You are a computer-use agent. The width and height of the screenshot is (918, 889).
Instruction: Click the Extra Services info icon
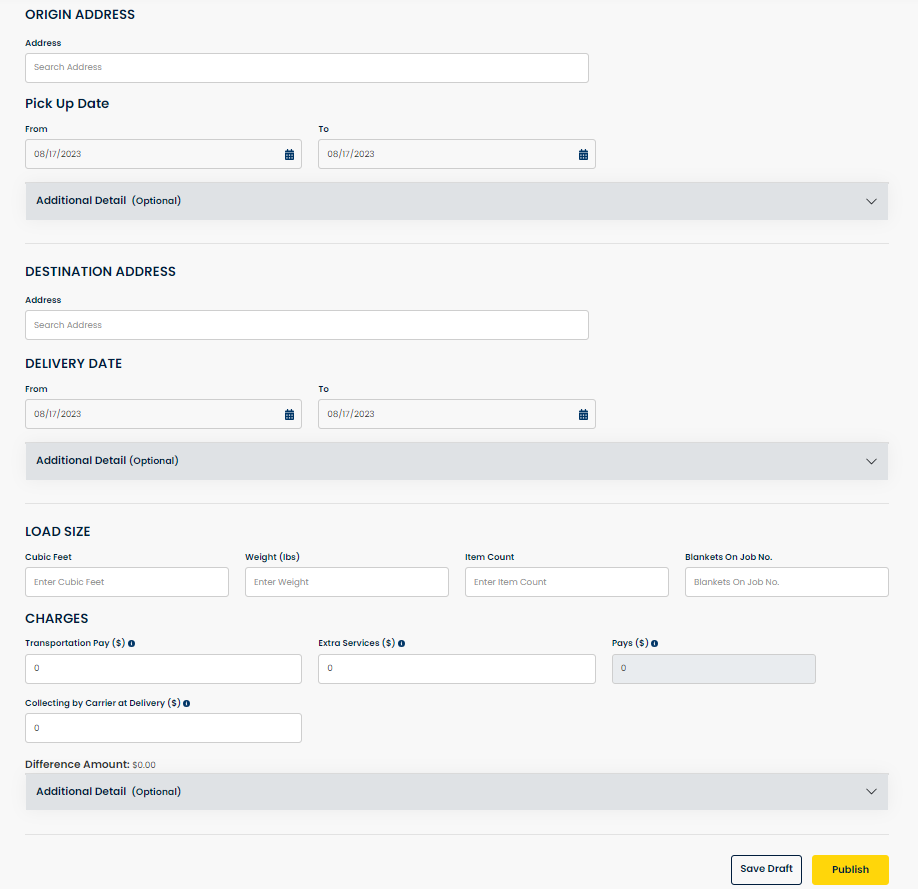pos(401,643)
